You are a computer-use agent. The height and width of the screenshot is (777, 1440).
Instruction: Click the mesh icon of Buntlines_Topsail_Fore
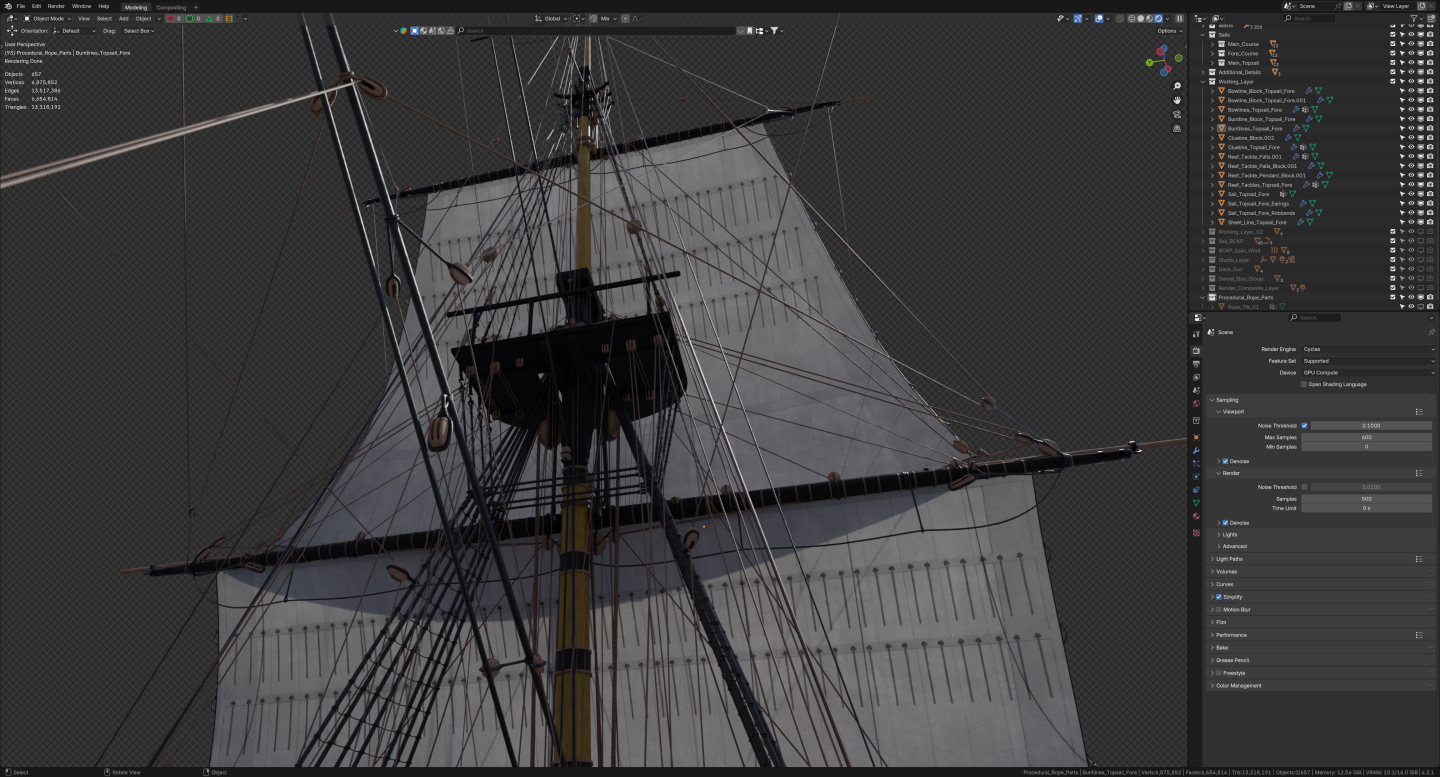[x=1221, y=129]
